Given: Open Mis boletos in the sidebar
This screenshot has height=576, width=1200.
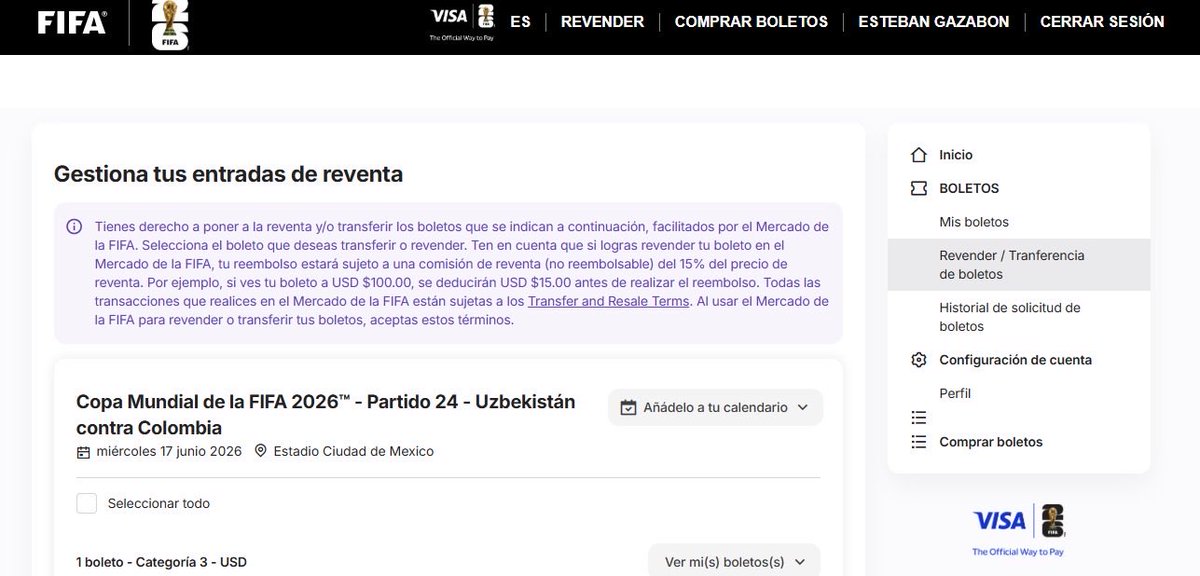Looking at the screenshot, I should coord(974,222).
